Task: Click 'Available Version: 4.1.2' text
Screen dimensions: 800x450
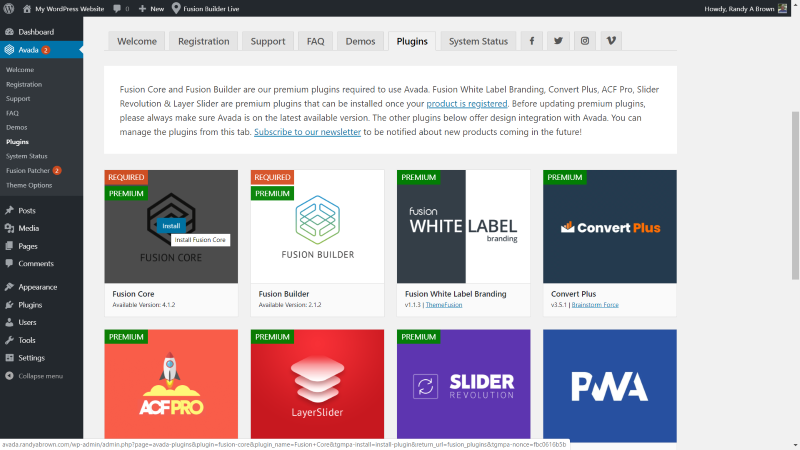Action: click(x=144, y=305)
